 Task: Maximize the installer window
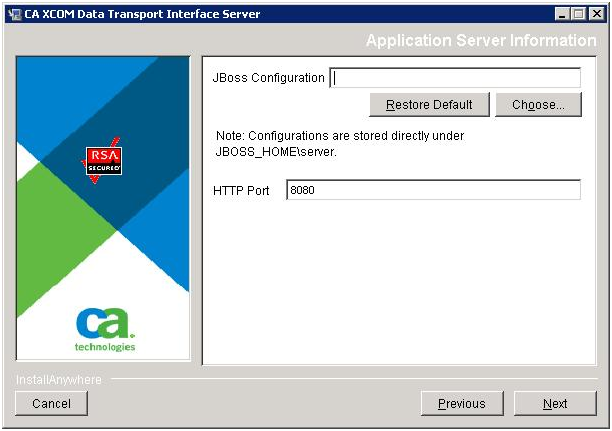578,14
